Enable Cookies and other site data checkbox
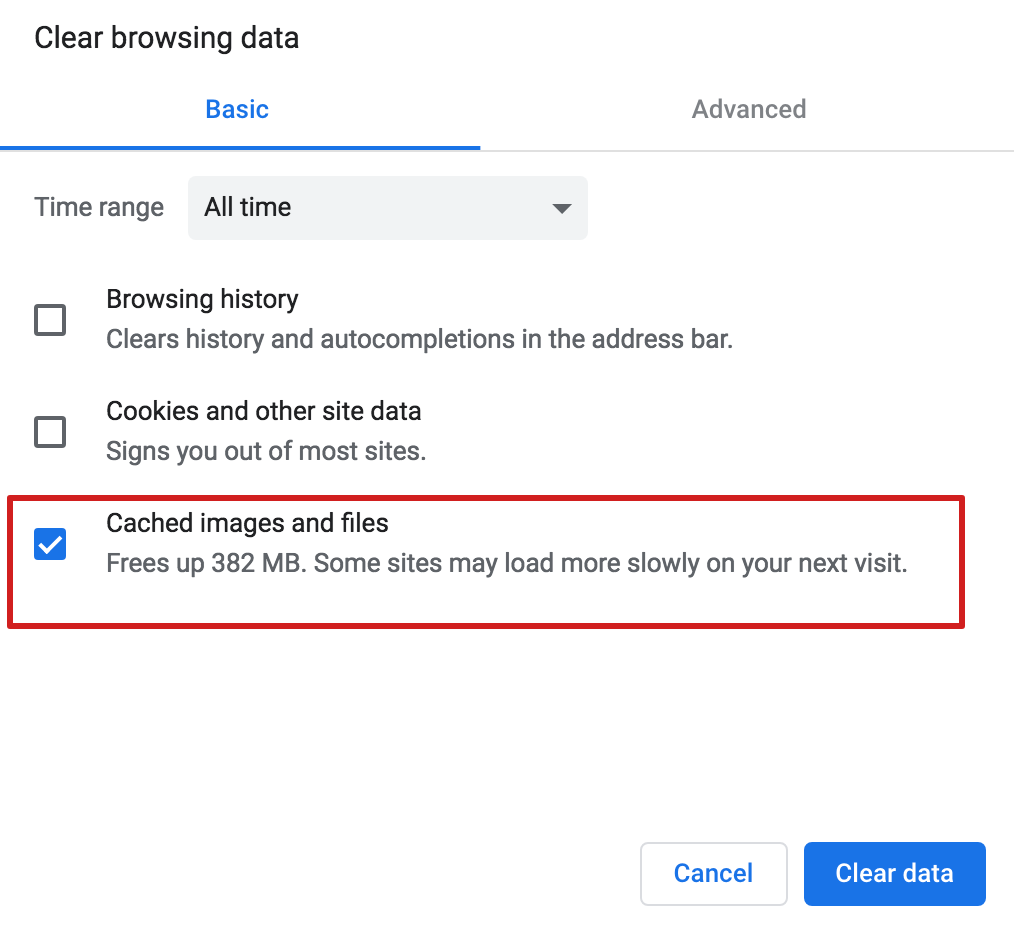1014x932 pixels. coord(50,431)
